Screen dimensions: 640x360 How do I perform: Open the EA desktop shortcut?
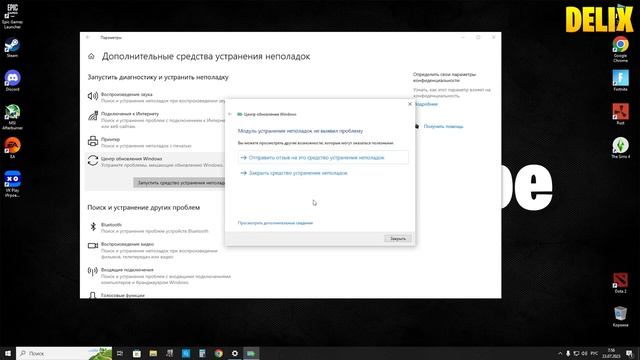(12, 148)
